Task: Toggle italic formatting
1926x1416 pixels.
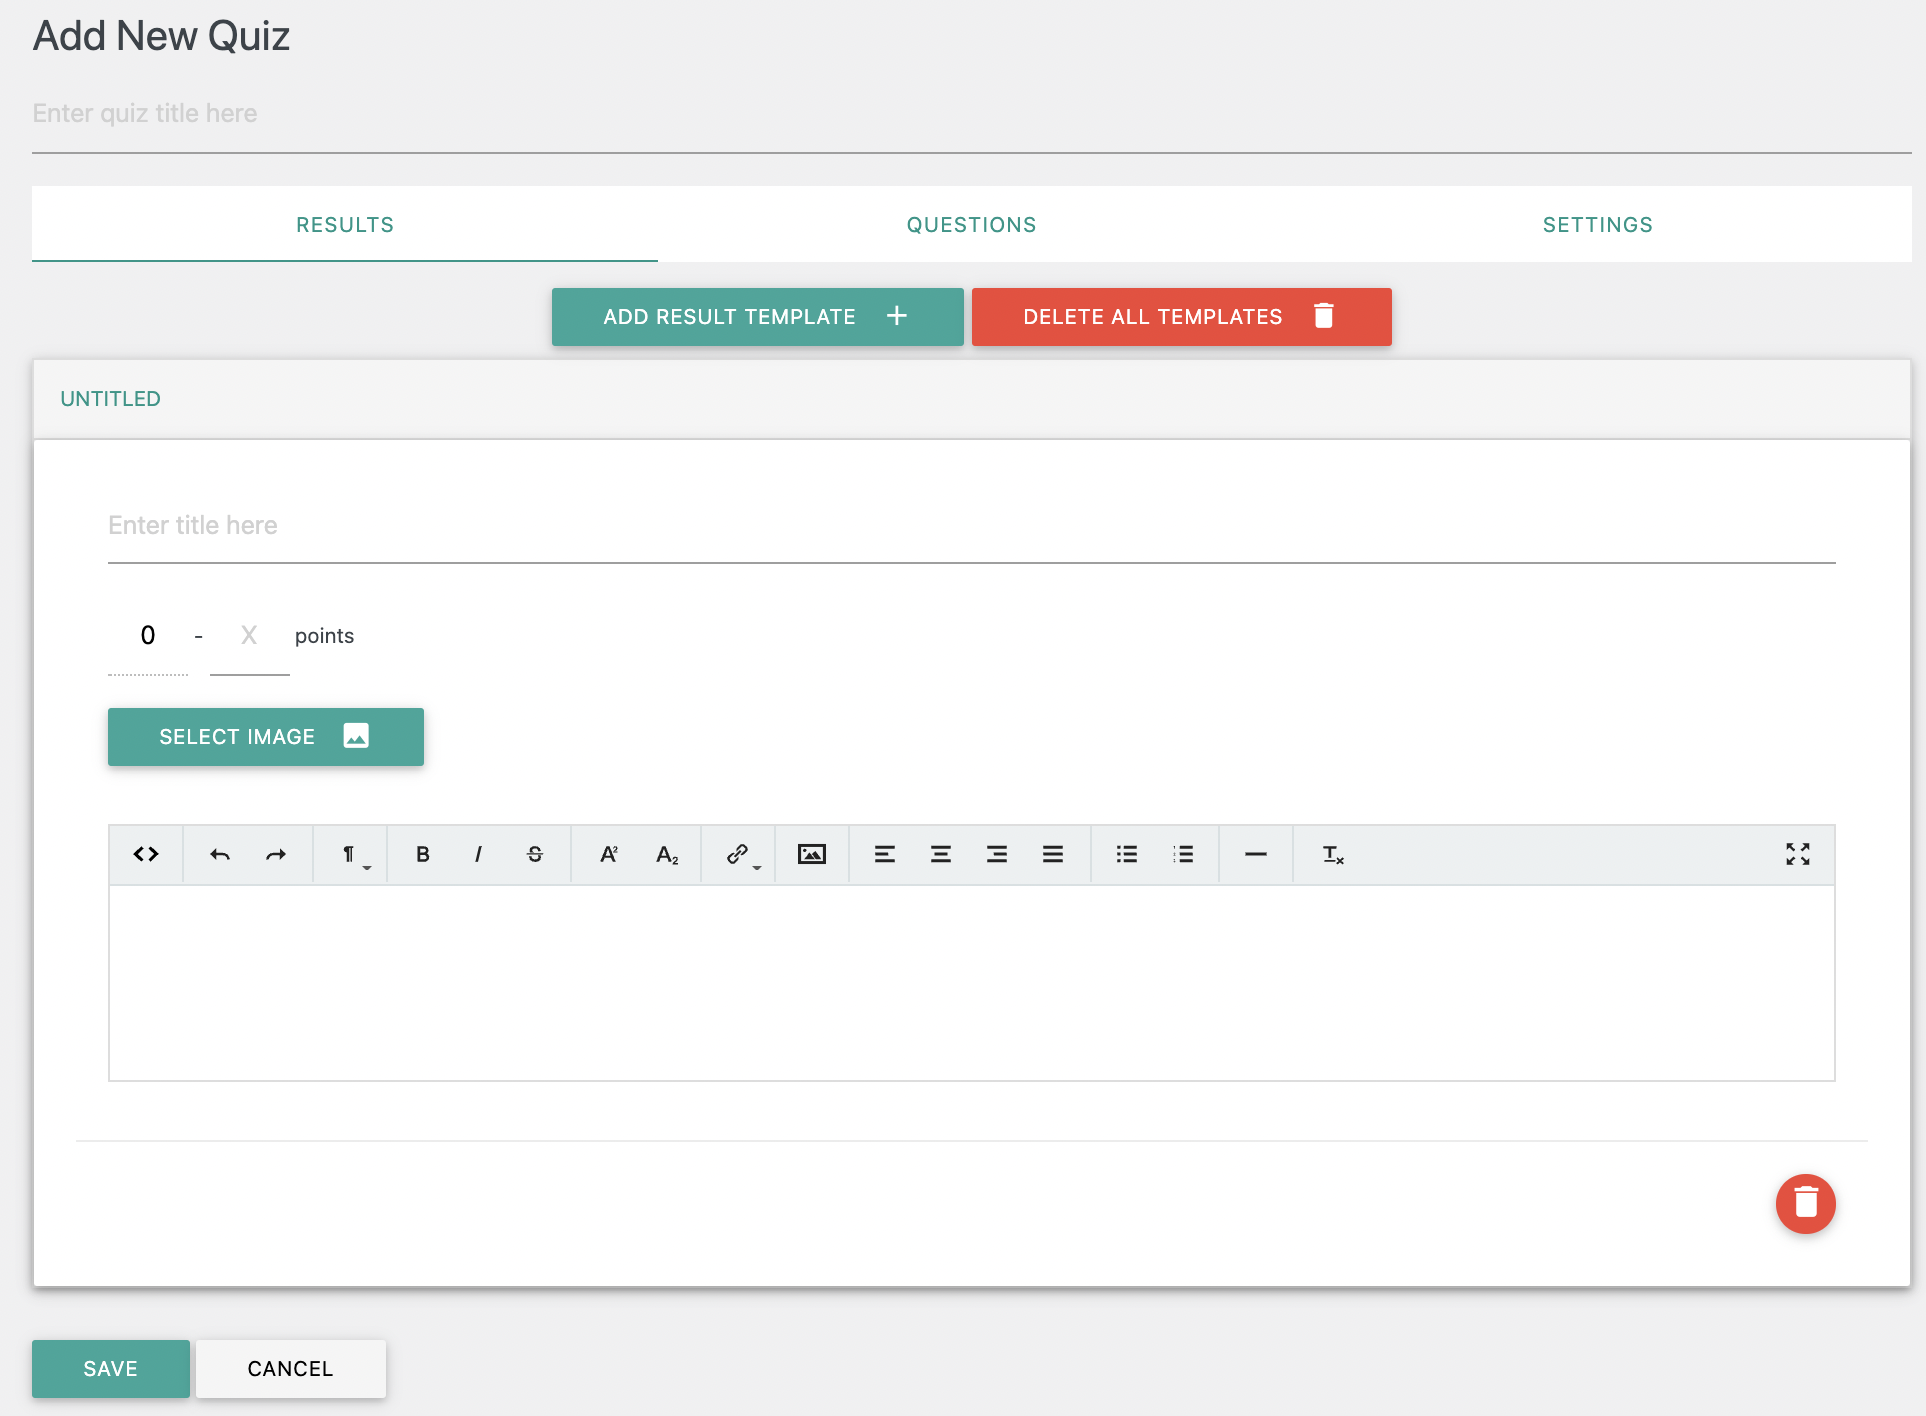Action: click(x=478, y=854)
